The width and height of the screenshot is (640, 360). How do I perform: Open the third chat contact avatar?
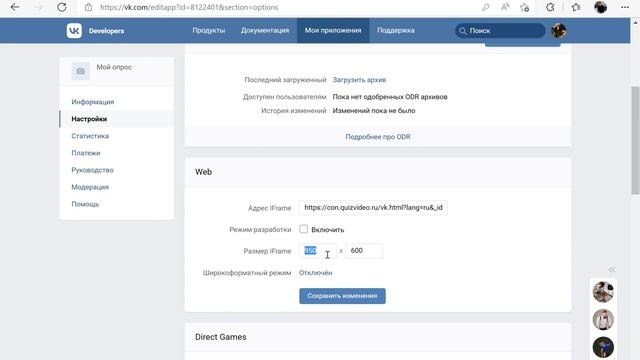pos(603,347)
